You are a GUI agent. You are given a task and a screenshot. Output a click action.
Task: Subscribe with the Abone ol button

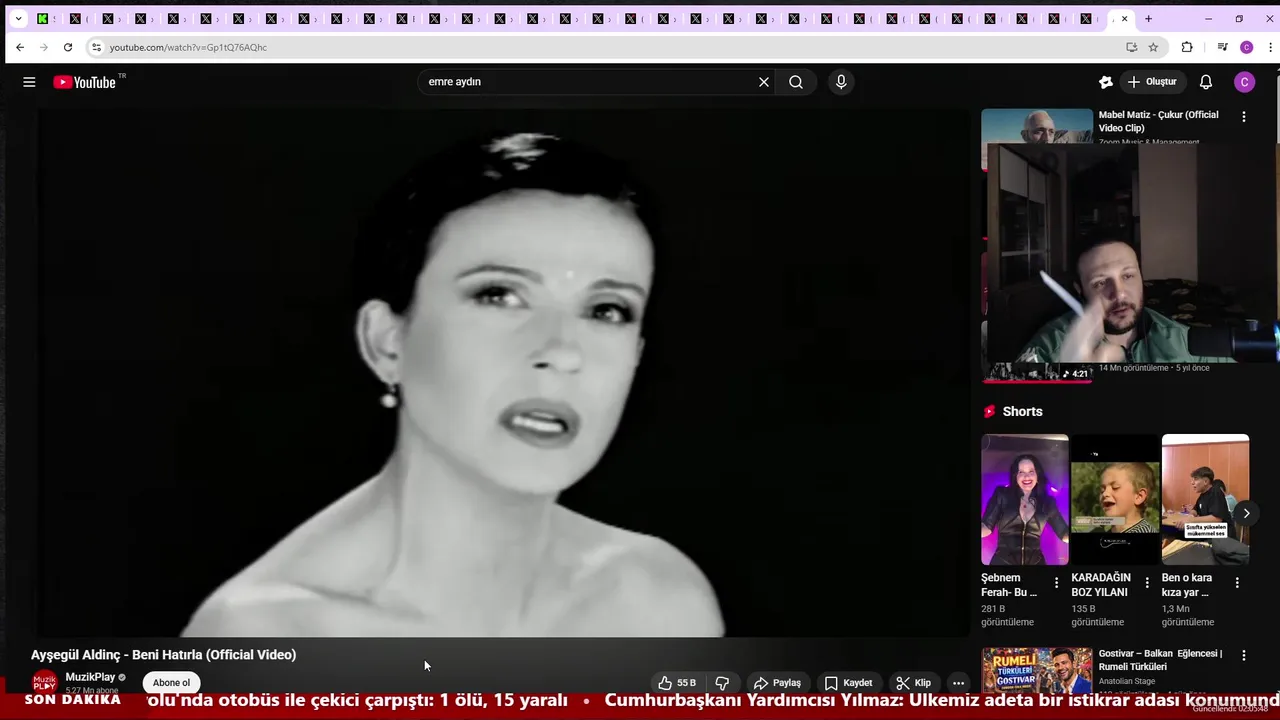point(171,683)
